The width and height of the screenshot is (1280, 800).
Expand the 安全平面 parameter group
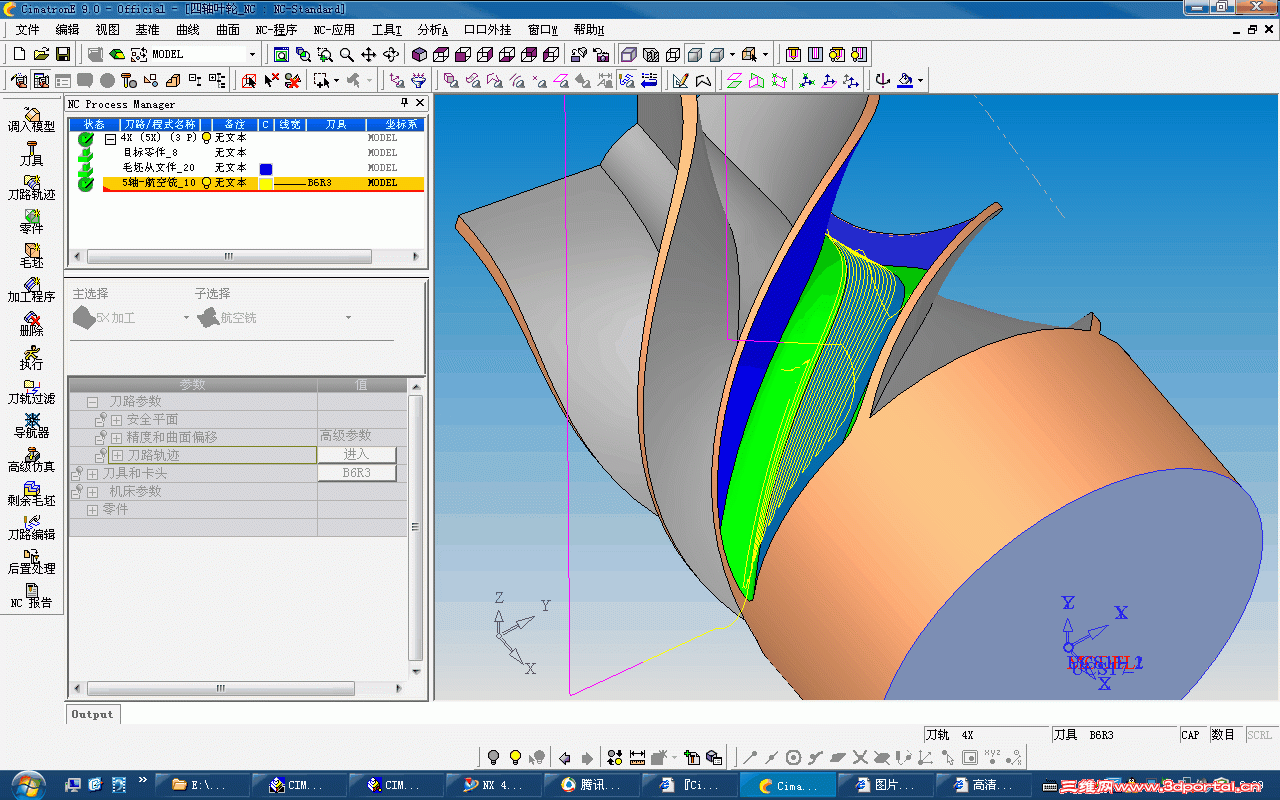(x=116, y=420)
